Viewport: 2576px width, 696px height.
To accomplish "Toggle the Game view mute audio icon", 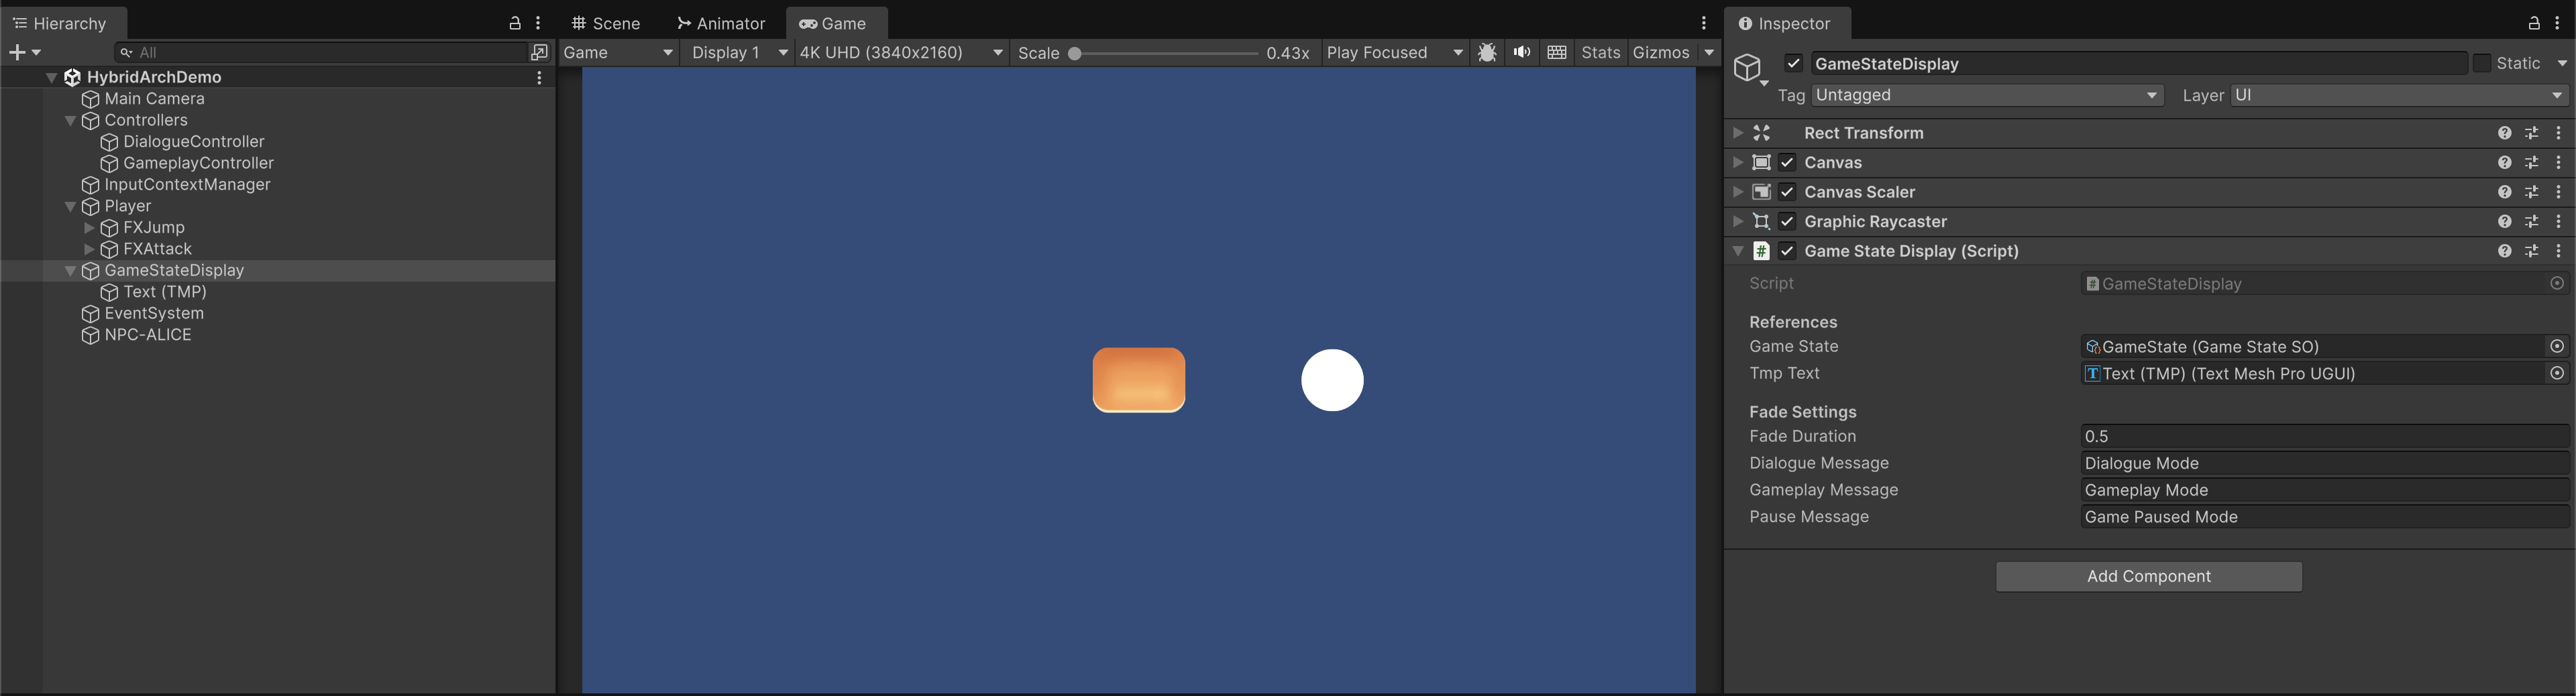I will [x=1521, y=52].
